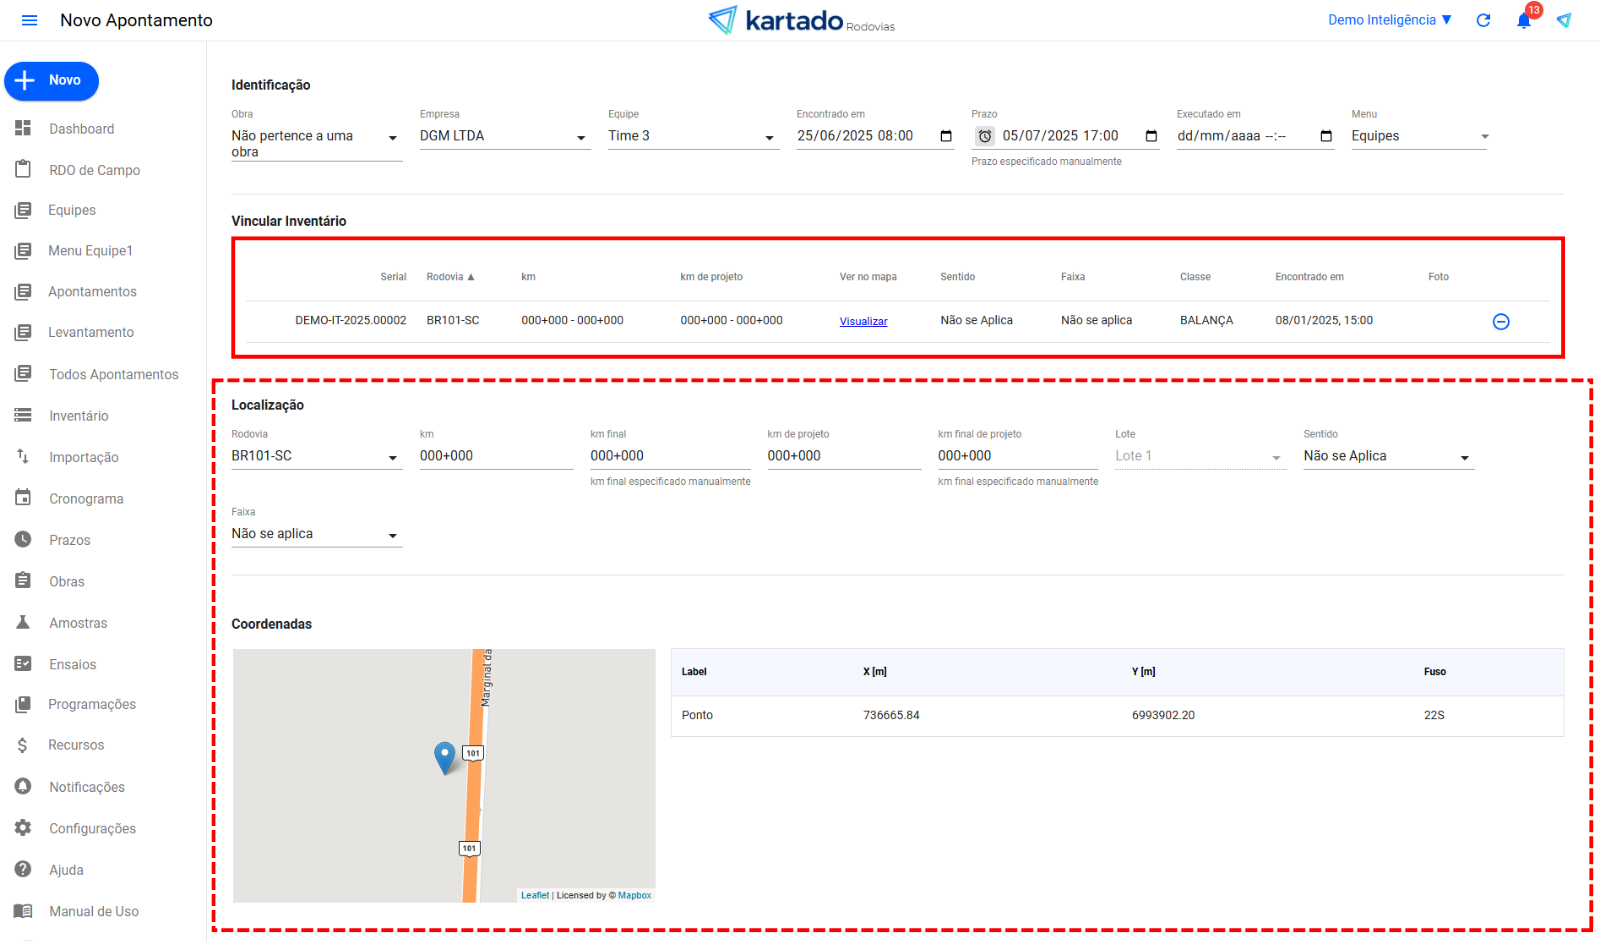Click the Novo button

tap(52, 81)
